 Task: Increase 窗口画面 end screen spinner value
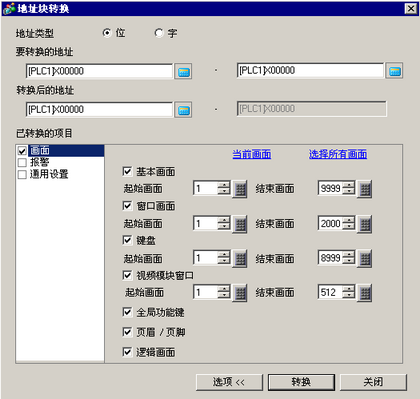[x=349, y=220]
